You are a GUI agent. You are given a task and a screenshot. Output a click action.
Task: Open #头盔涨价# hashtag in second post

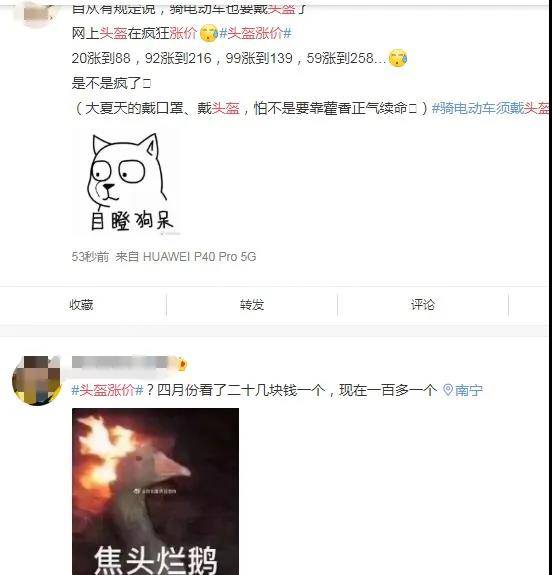(107, 390)
